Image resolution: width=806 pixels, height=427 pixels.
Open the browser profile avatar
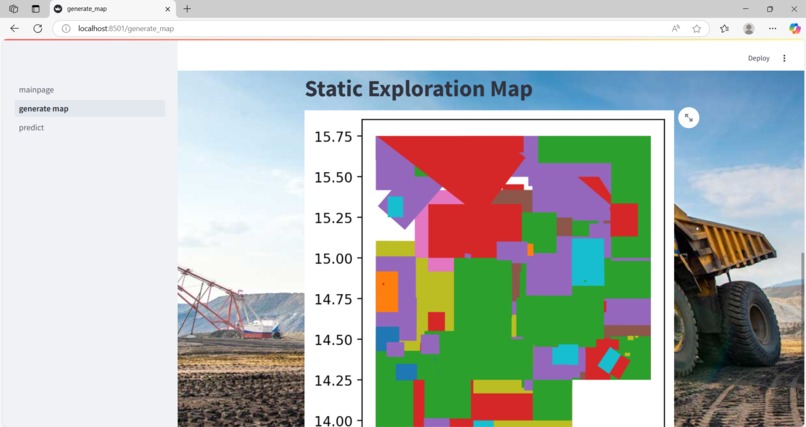pos(749,29)
